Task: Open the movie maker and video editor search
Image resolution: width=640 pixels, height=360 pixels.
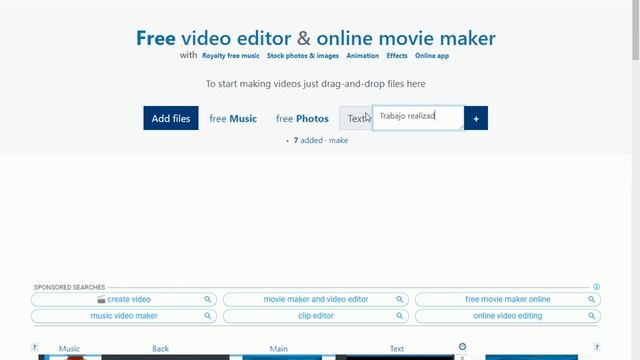Action: (x=316, y=300)
